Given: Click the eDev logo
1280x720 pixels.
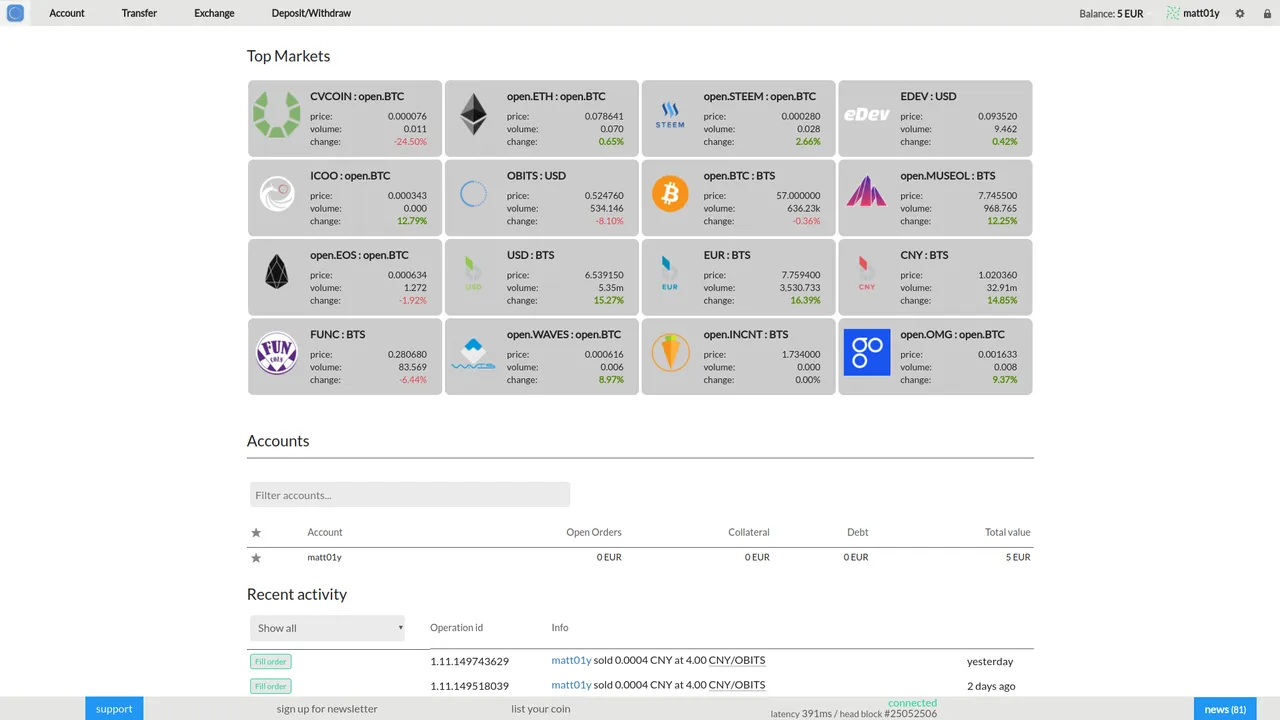Looking at the screenshot, I should (867, 114).
